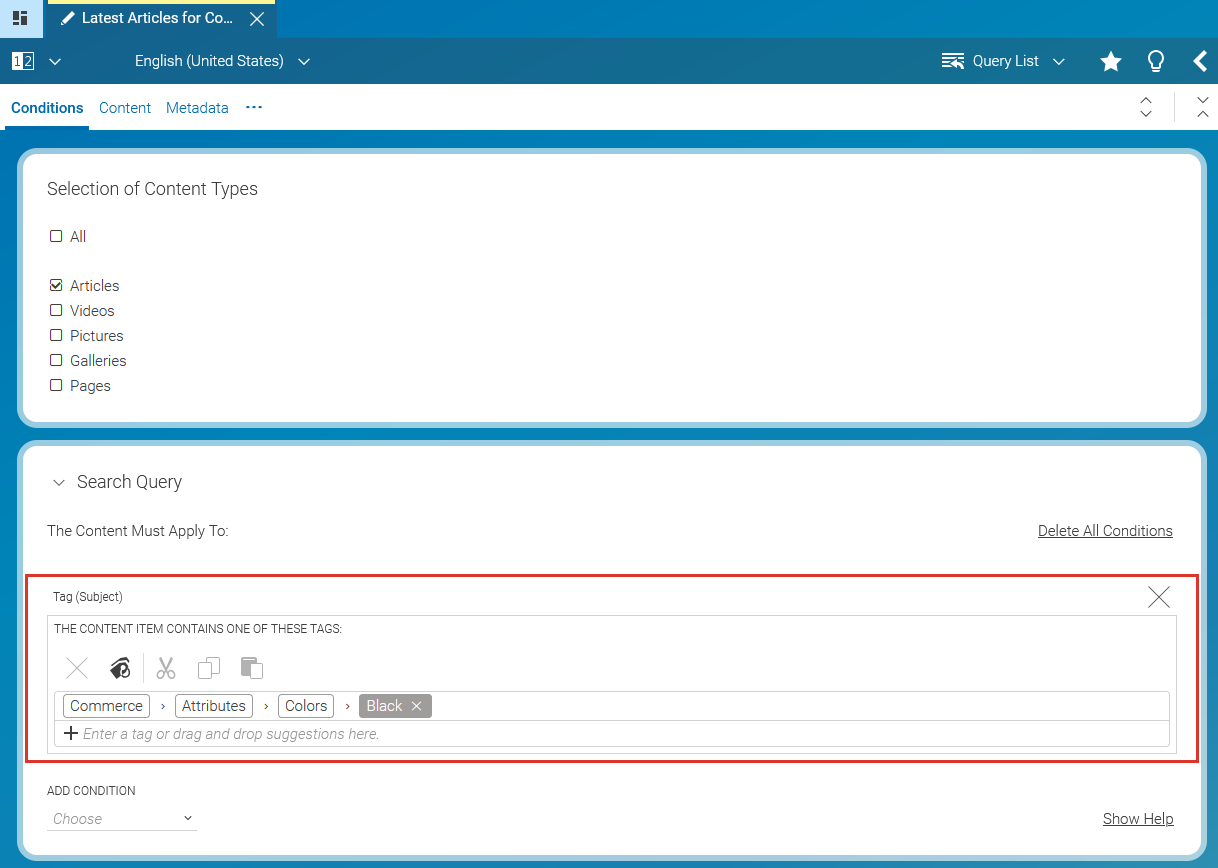
Task: Switch to the Content tab
Action: coord(124,107)
